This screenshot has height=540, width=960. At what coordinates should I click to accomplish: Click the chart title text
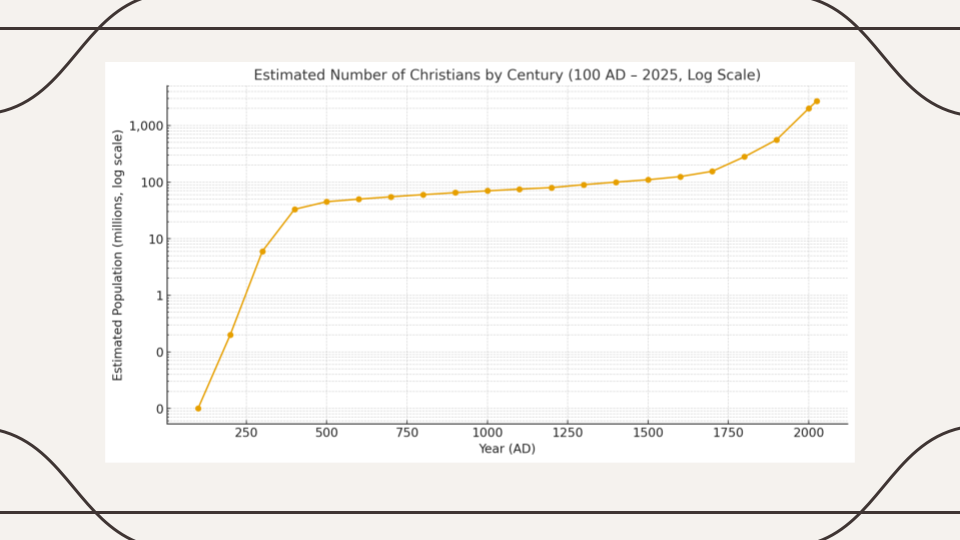click(x=507, y=75)
